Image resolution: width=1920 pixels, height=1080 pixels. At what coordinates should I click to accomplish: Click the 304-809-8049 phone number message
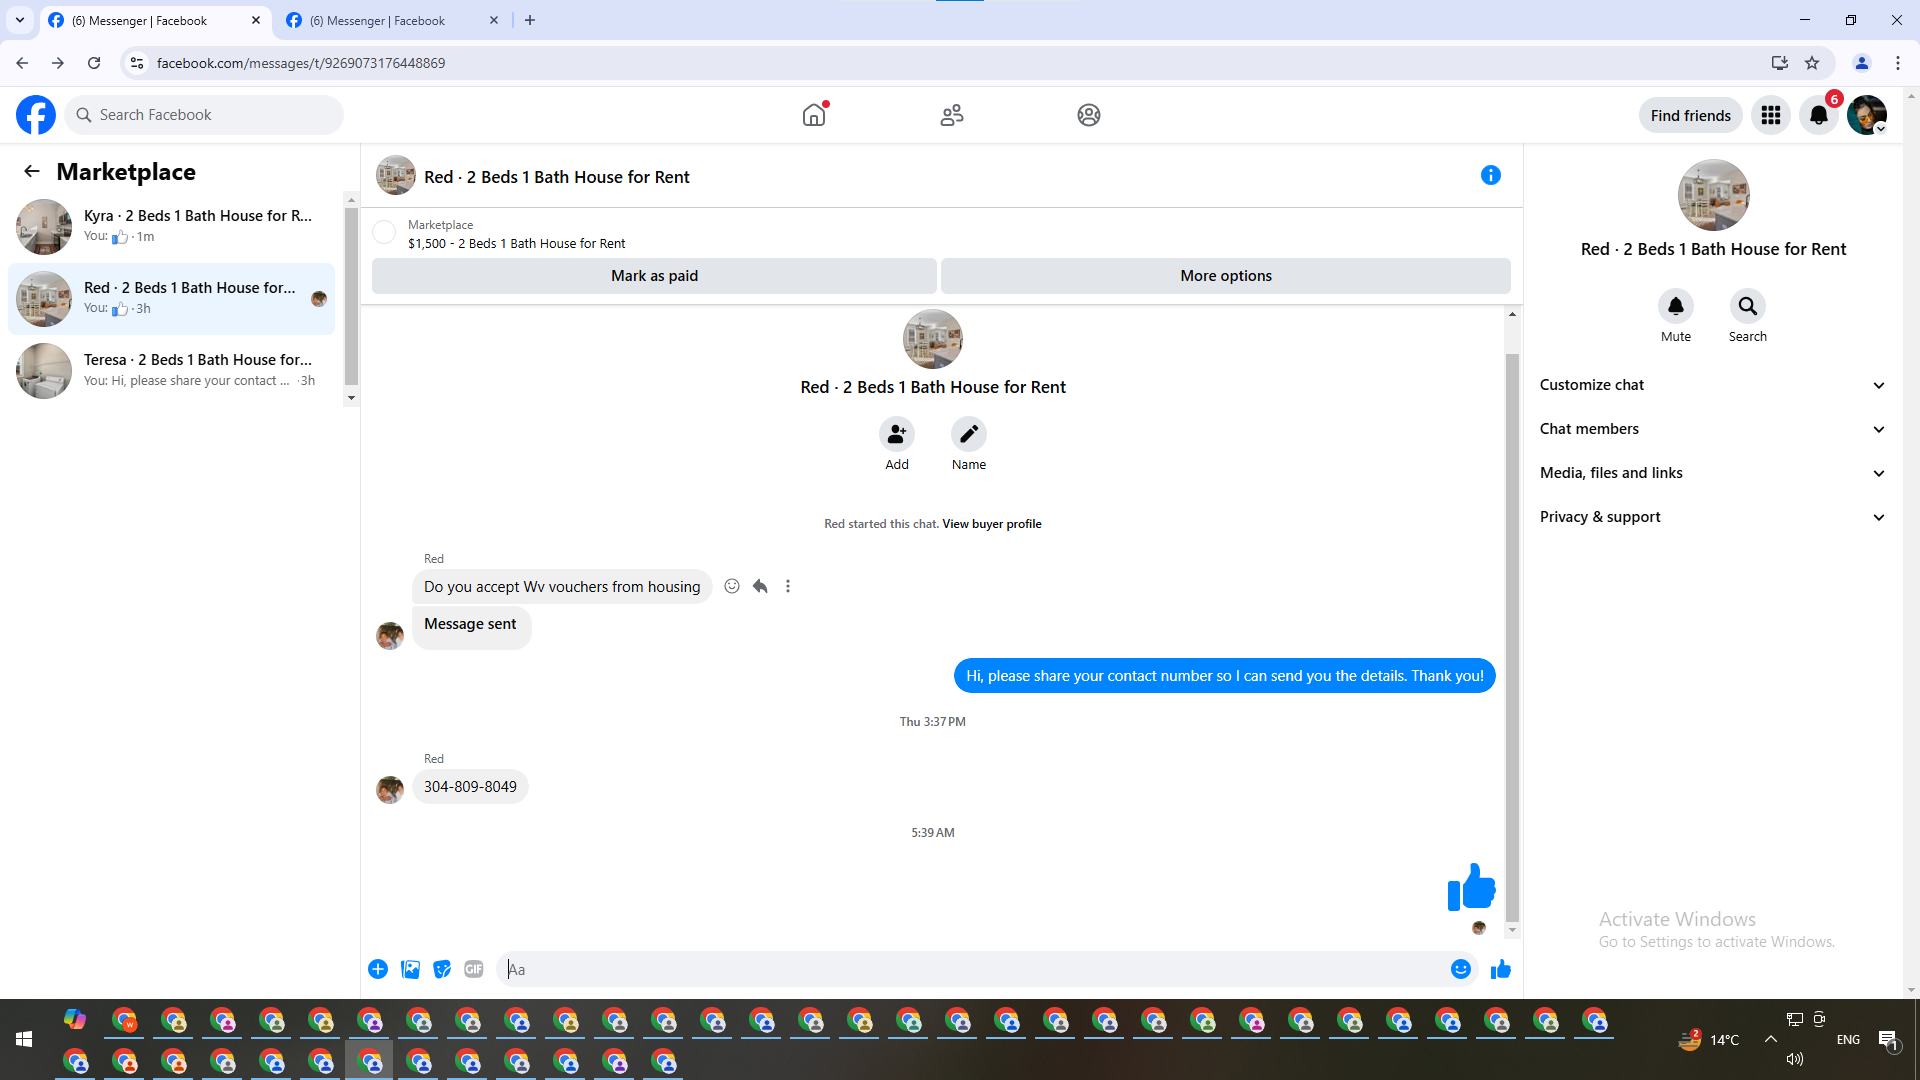(x=470, y=787)
